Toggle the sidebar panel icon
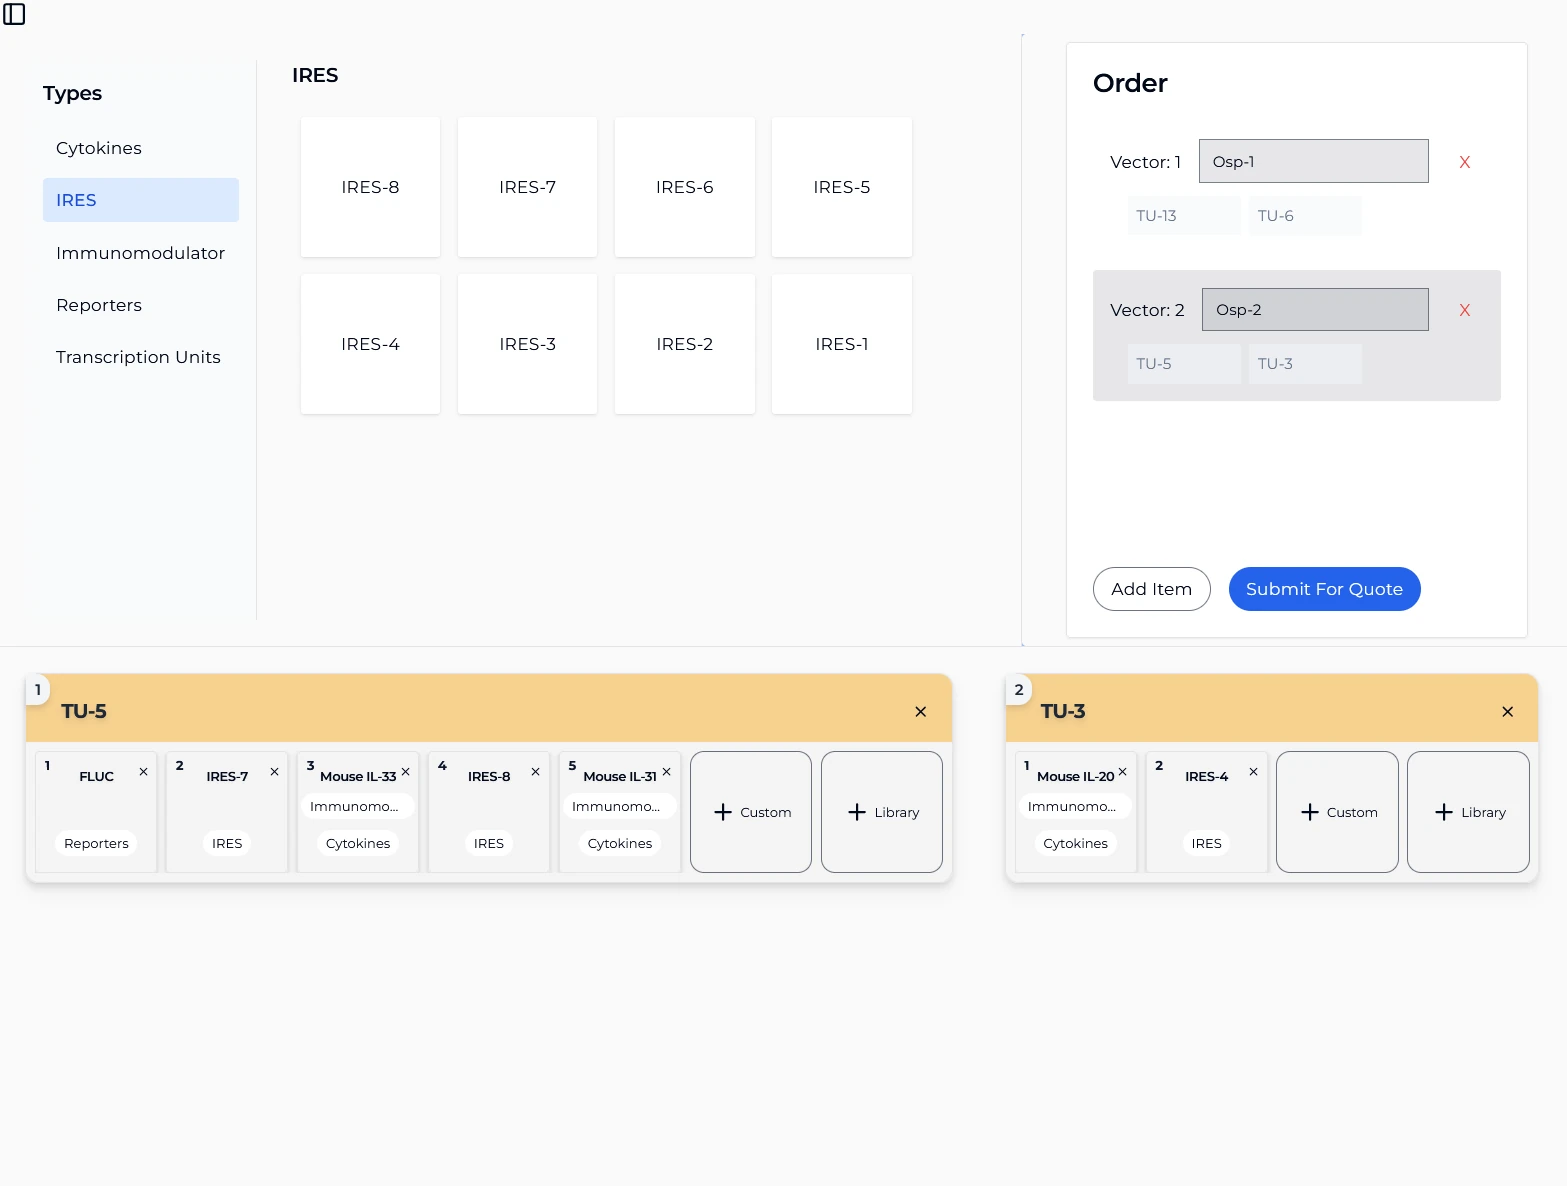This screenshot has height=1186, width=1567. pos(14,14)
